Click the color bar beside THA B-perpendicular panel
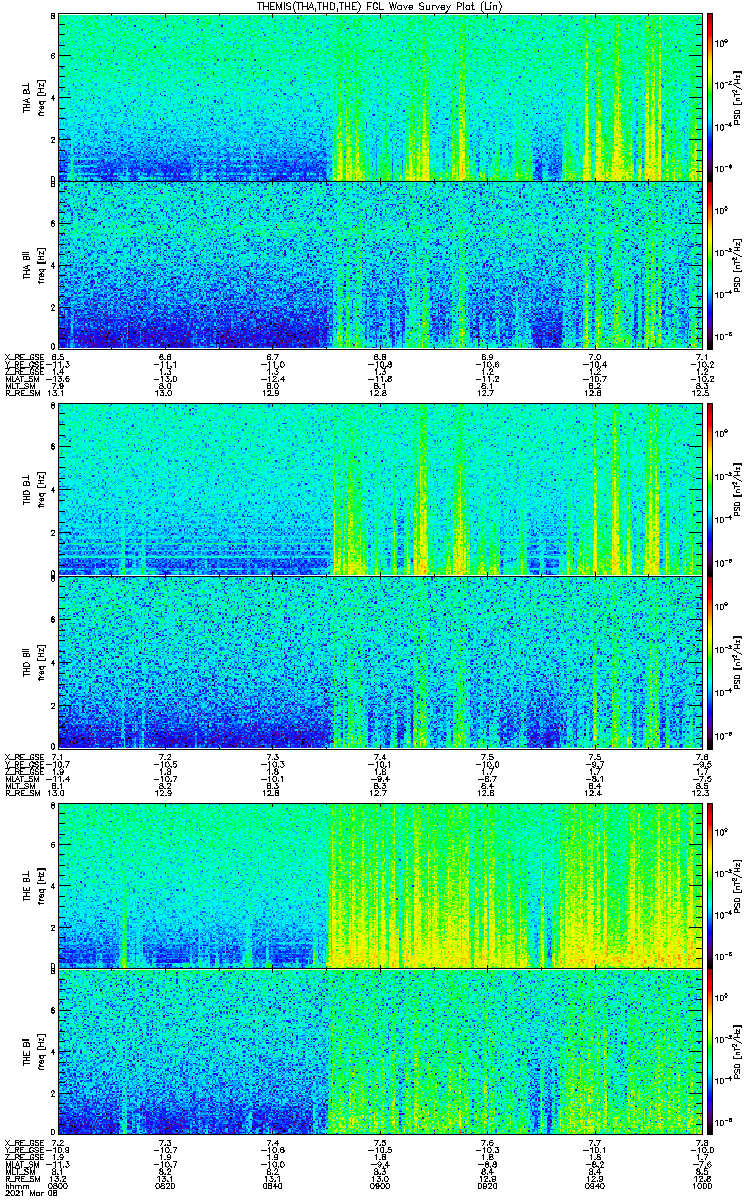 coord(710,96)
